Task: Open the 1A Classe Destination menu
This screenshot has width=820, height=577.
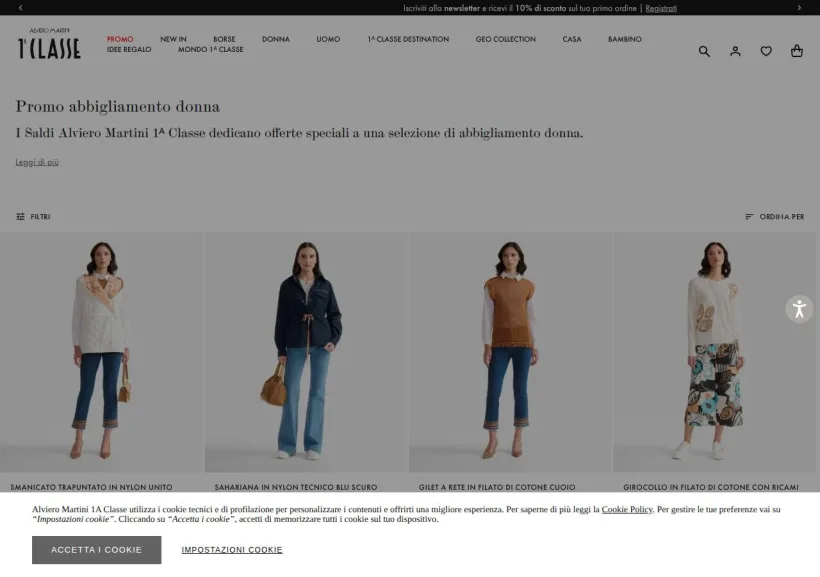Action: click(x=408, y=39)
